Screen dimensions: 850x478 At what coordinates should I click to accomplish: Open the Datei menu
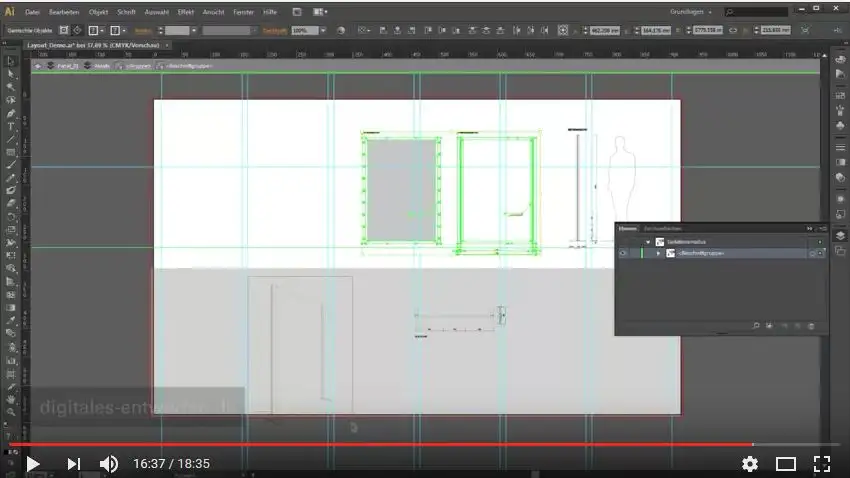pyautogui.click(x=33, y=12)
